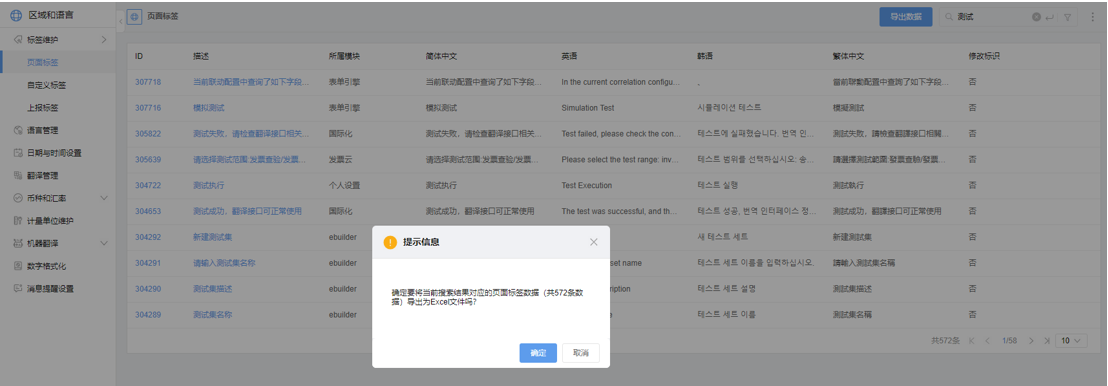
Task: Collapse the sidebar using the left chevron handle
Action: click(120, 21)
